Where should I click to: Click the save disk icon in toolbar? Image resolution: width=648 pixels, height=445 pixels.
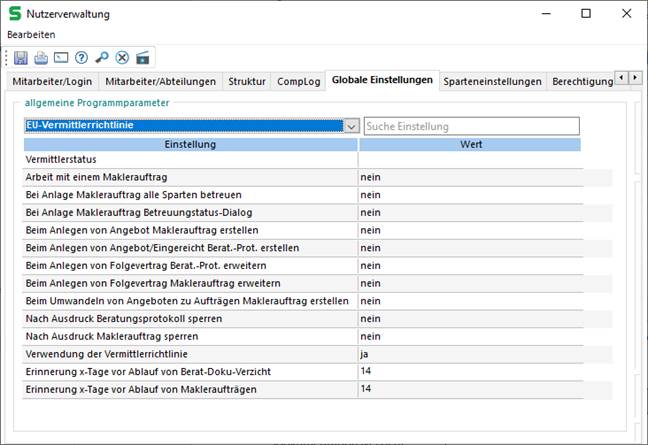click(x=20, y=57)
